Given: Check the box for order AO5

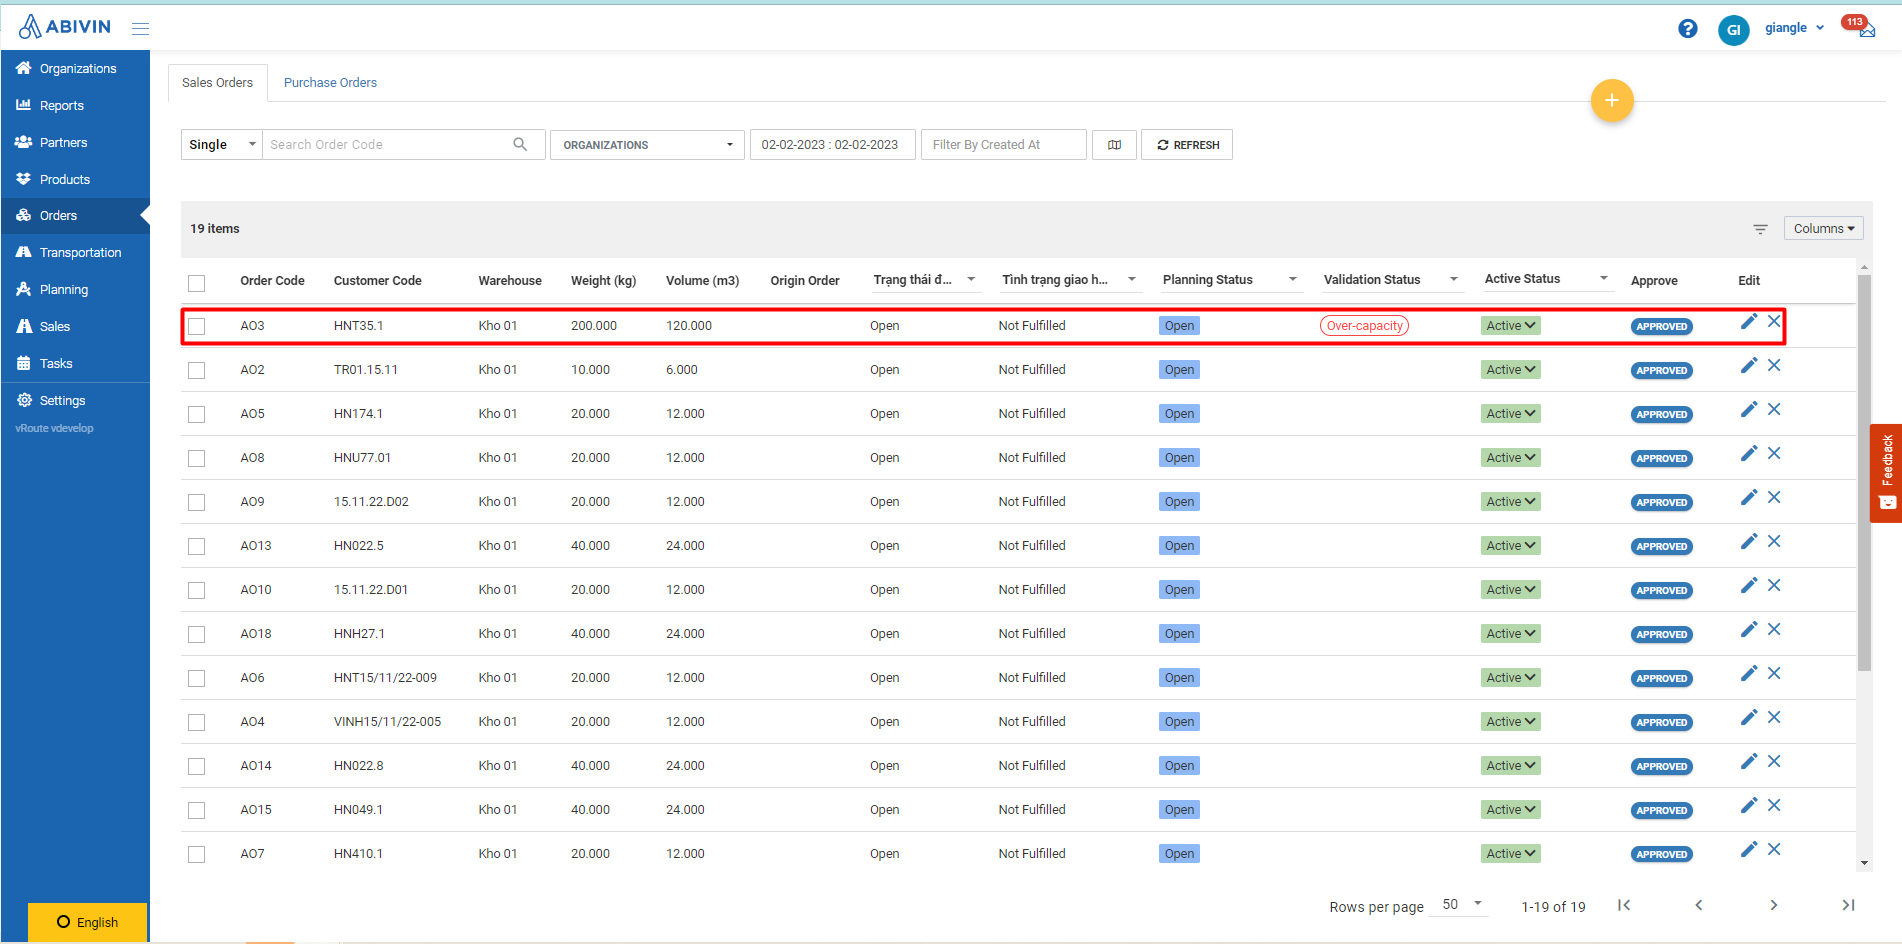Looking at the screenshot, I should click(197, 414).
